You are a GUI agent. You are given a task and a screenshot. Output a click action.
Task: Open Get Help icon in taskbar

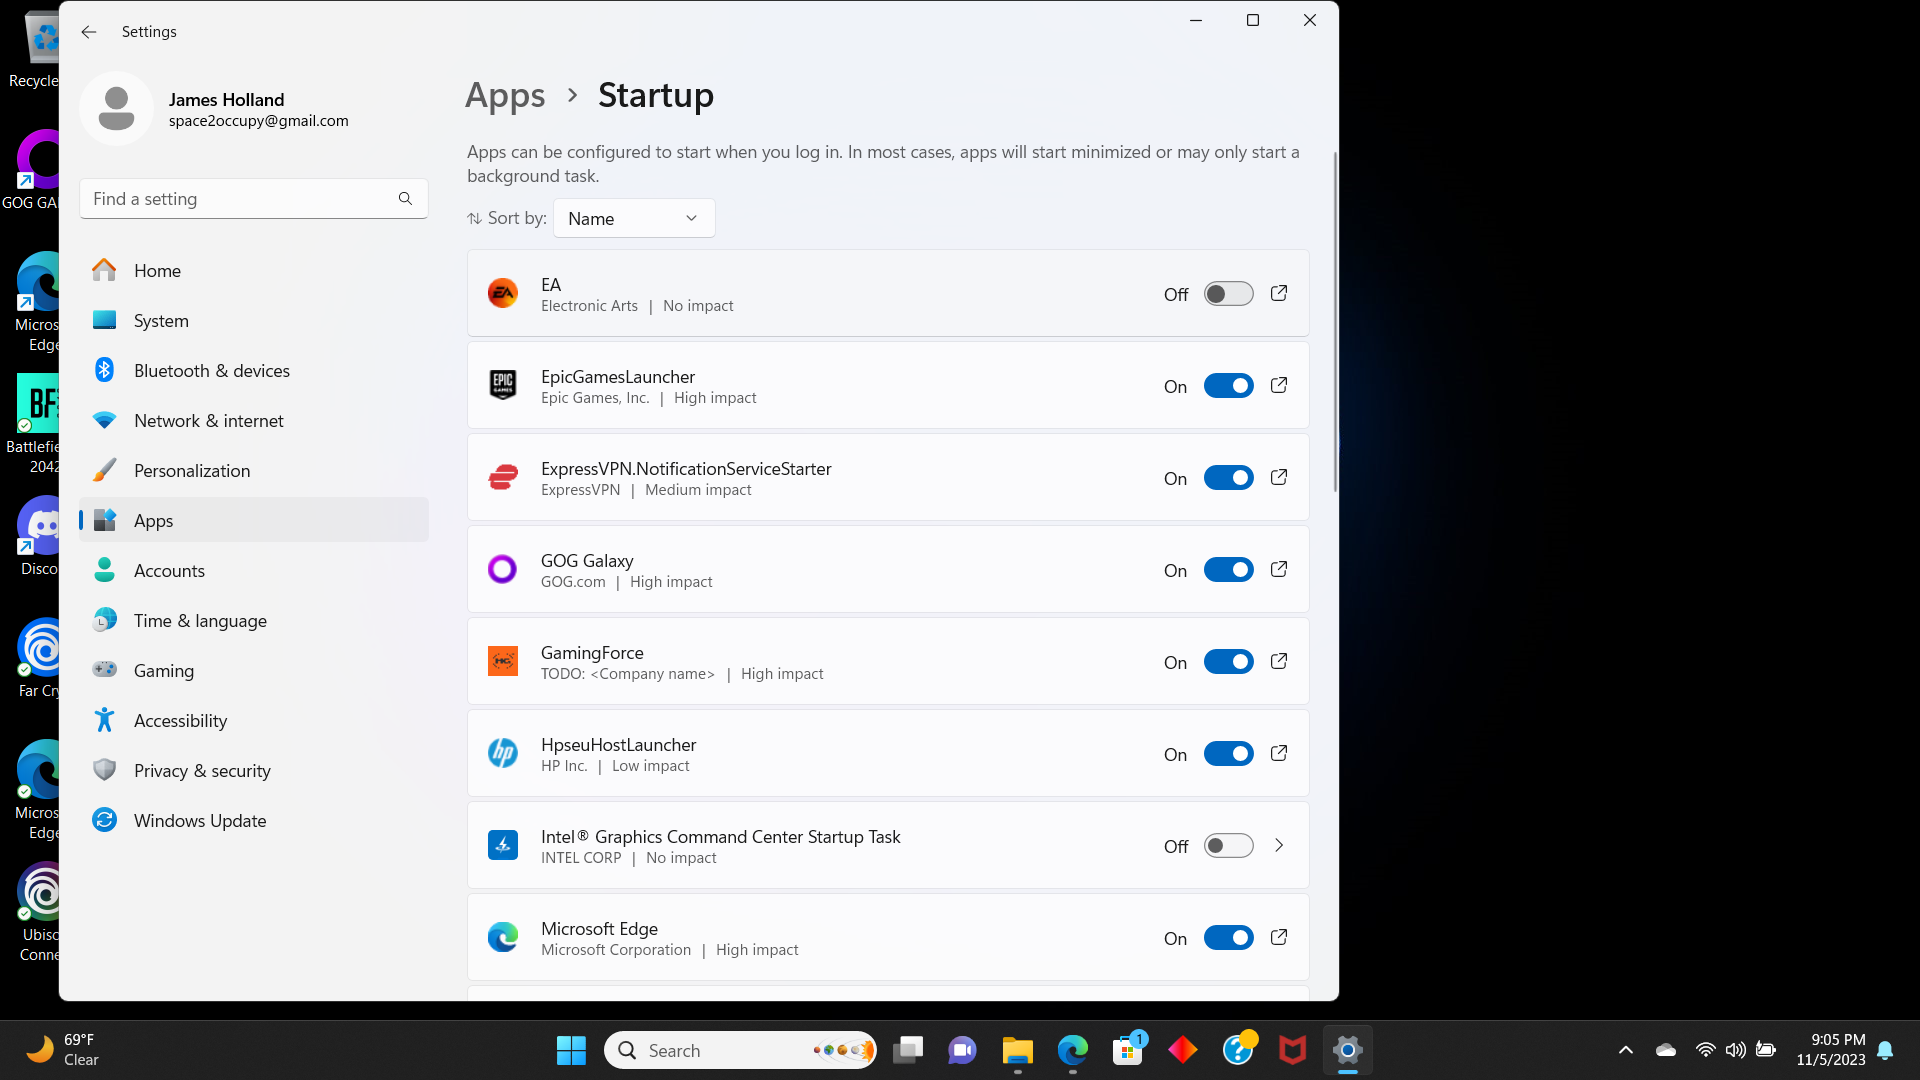(1238, 1050)
